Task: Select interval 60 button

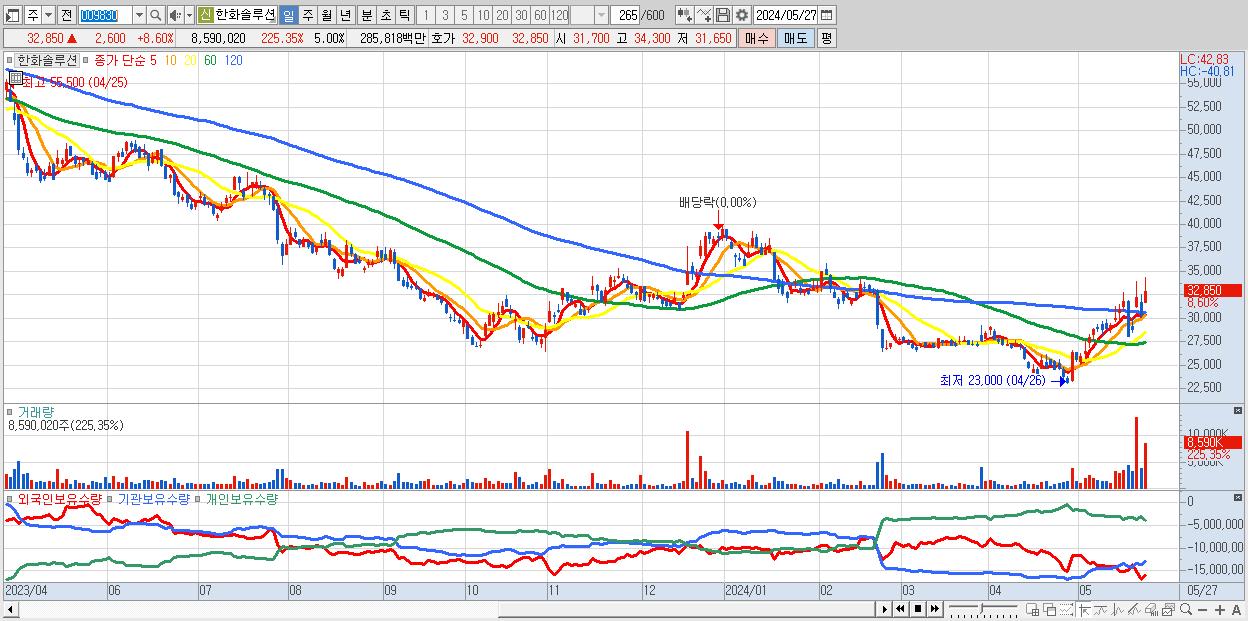Action: coord(540,15)
